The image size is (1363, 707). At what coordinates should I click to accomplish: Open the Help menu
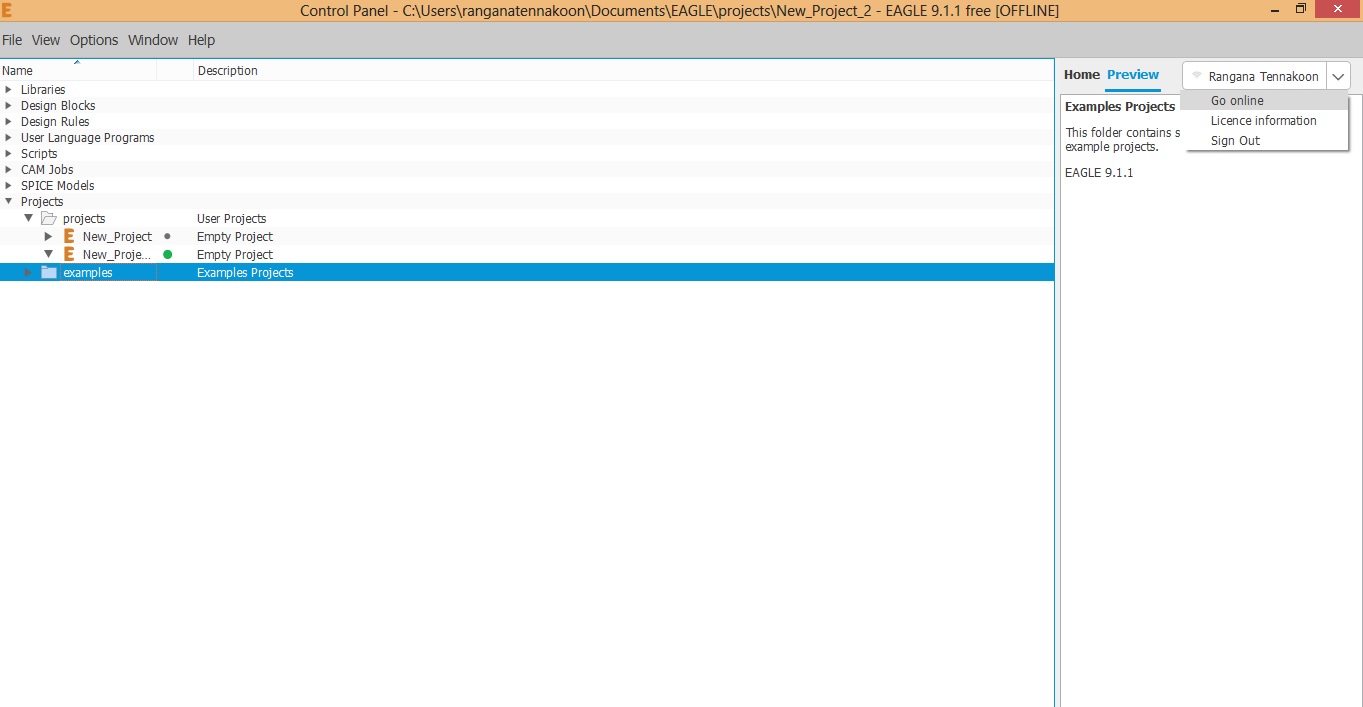(x=201, y=40)
